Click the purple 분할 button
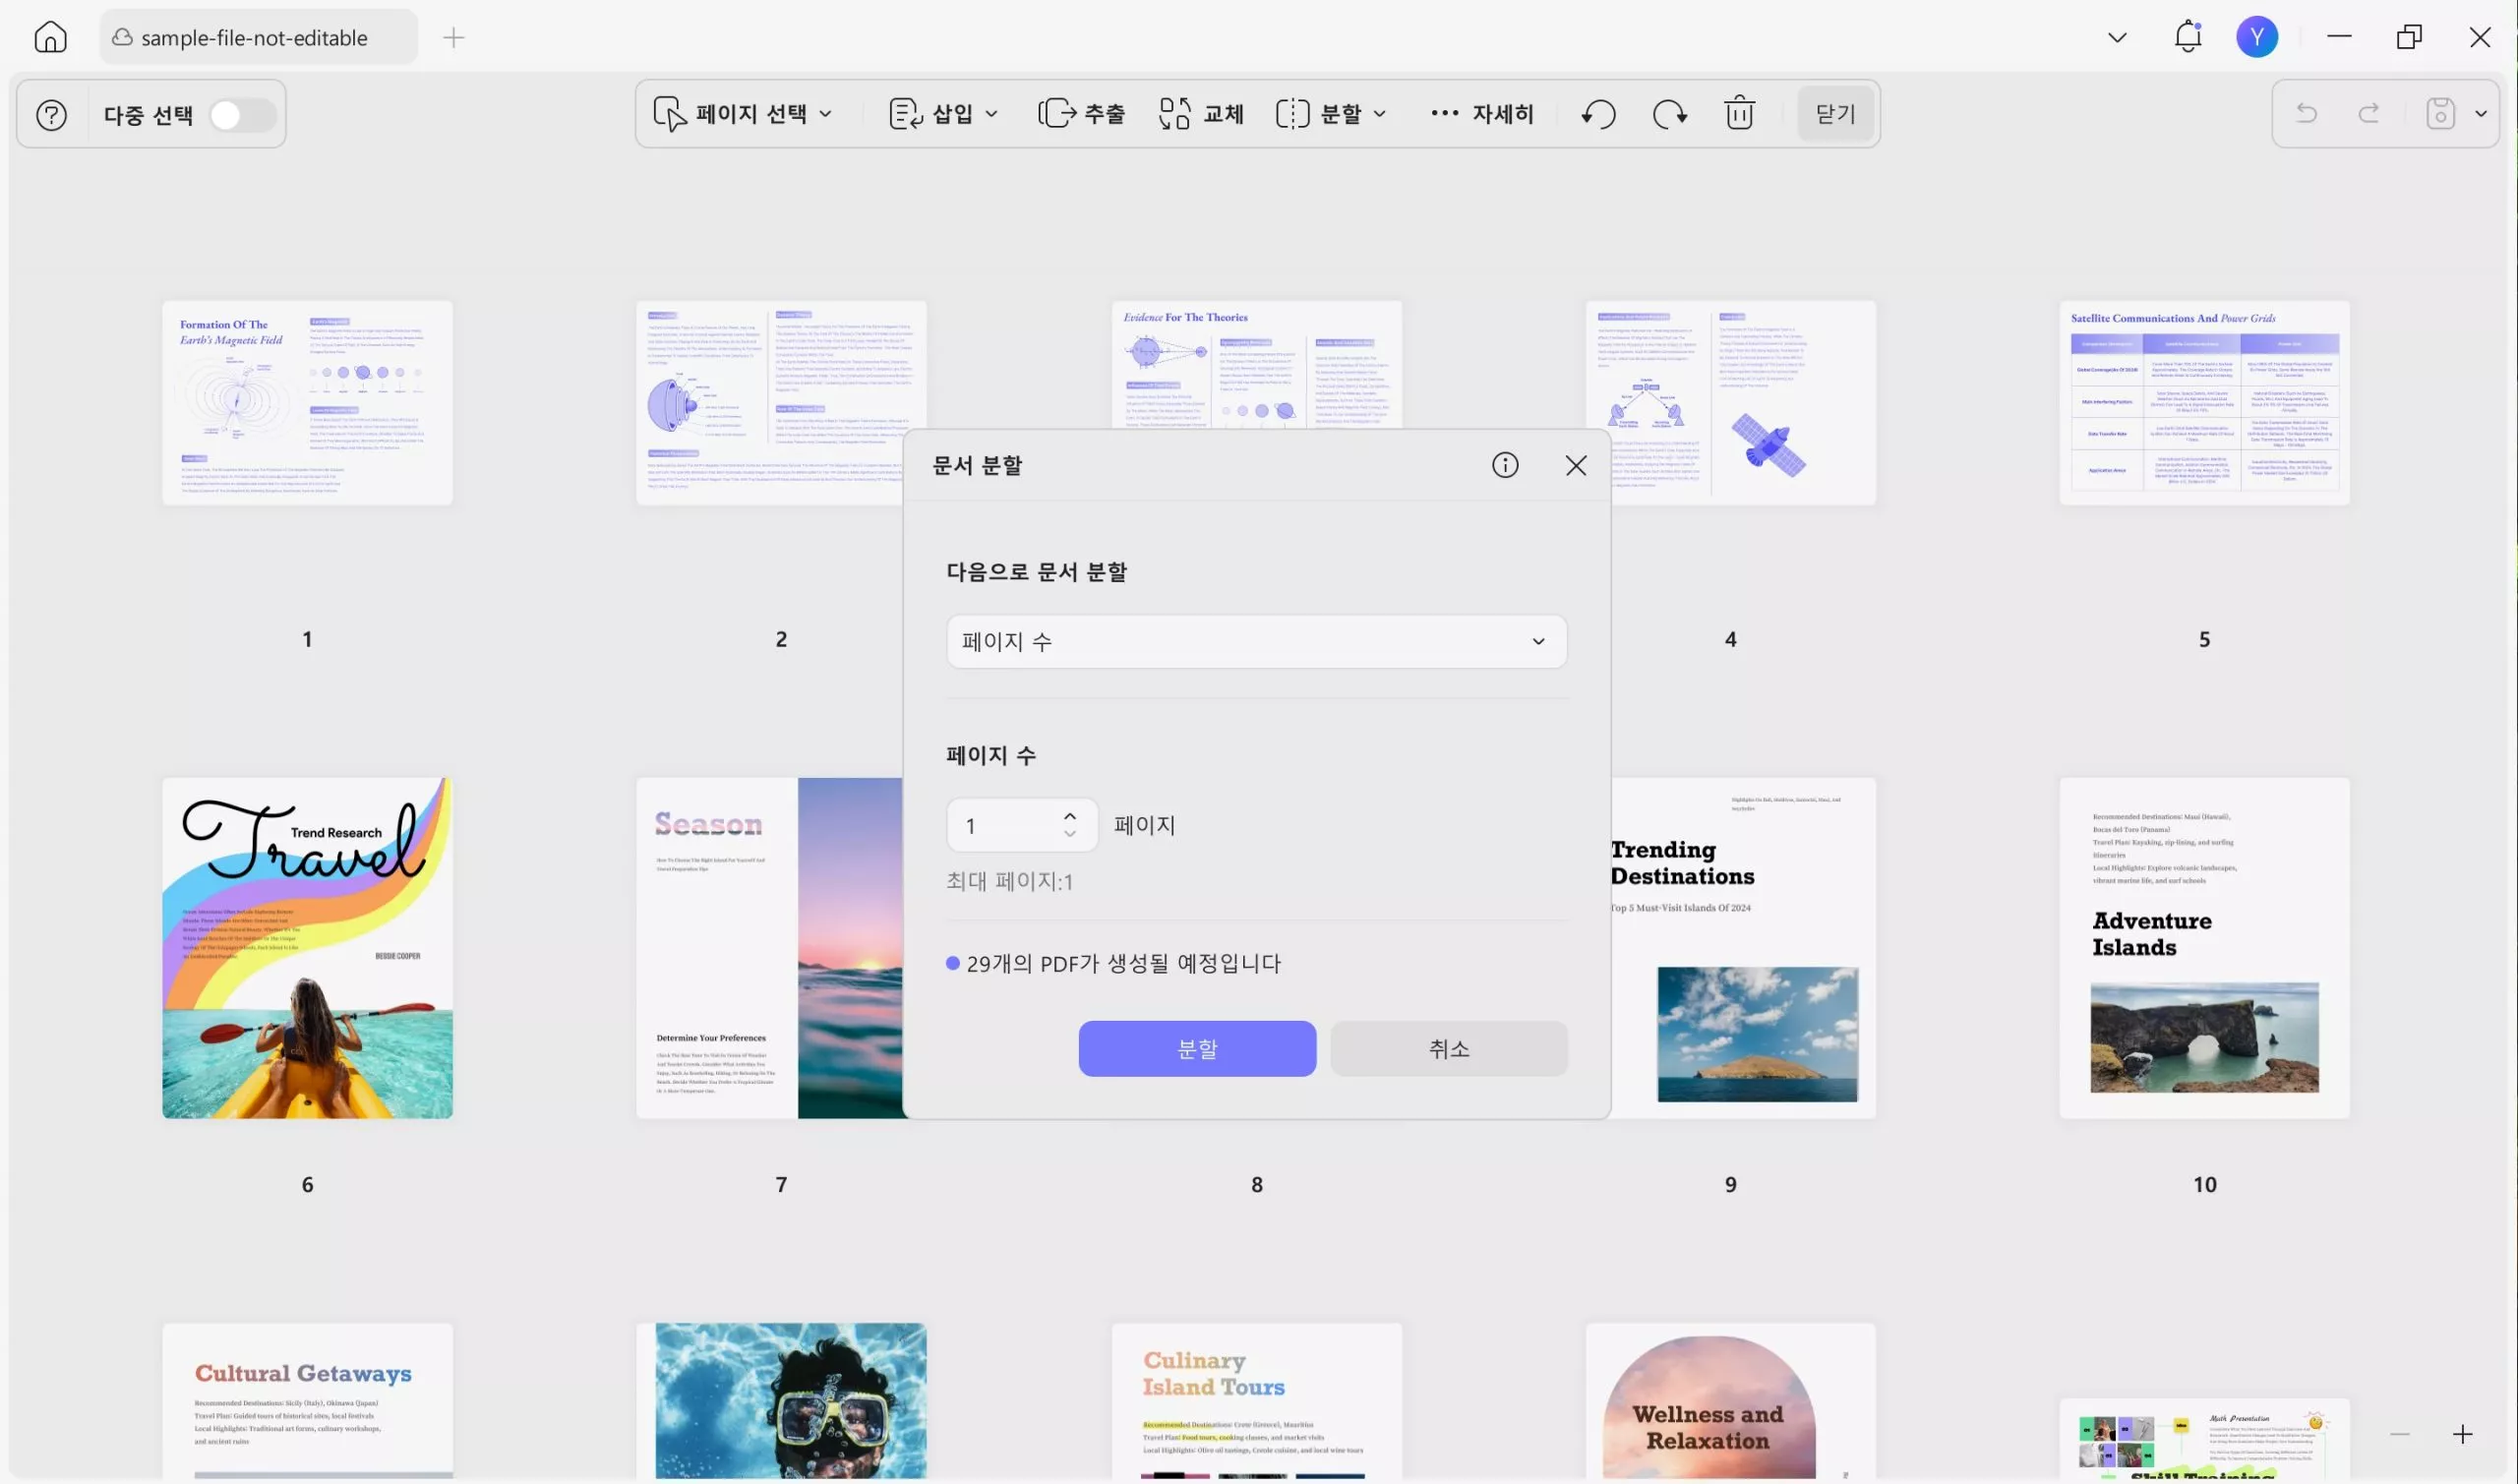The image size is (2518, 1484). coord(1197,1048)
